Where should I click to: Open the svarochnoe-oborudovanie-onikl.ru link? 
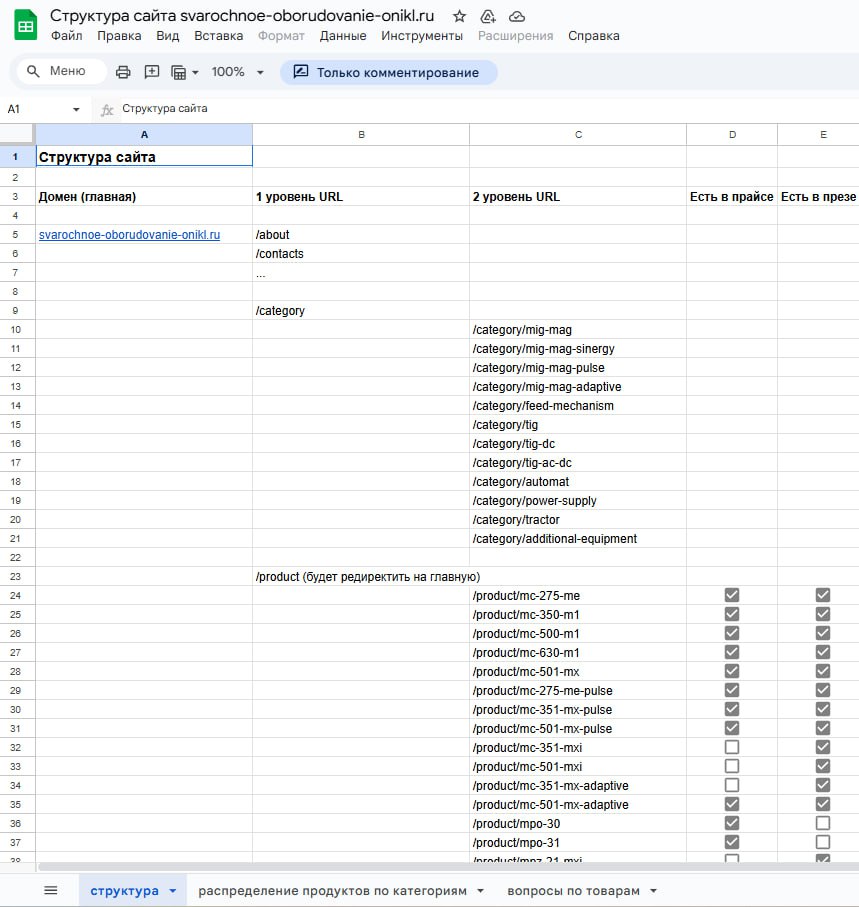pos(129,235)
